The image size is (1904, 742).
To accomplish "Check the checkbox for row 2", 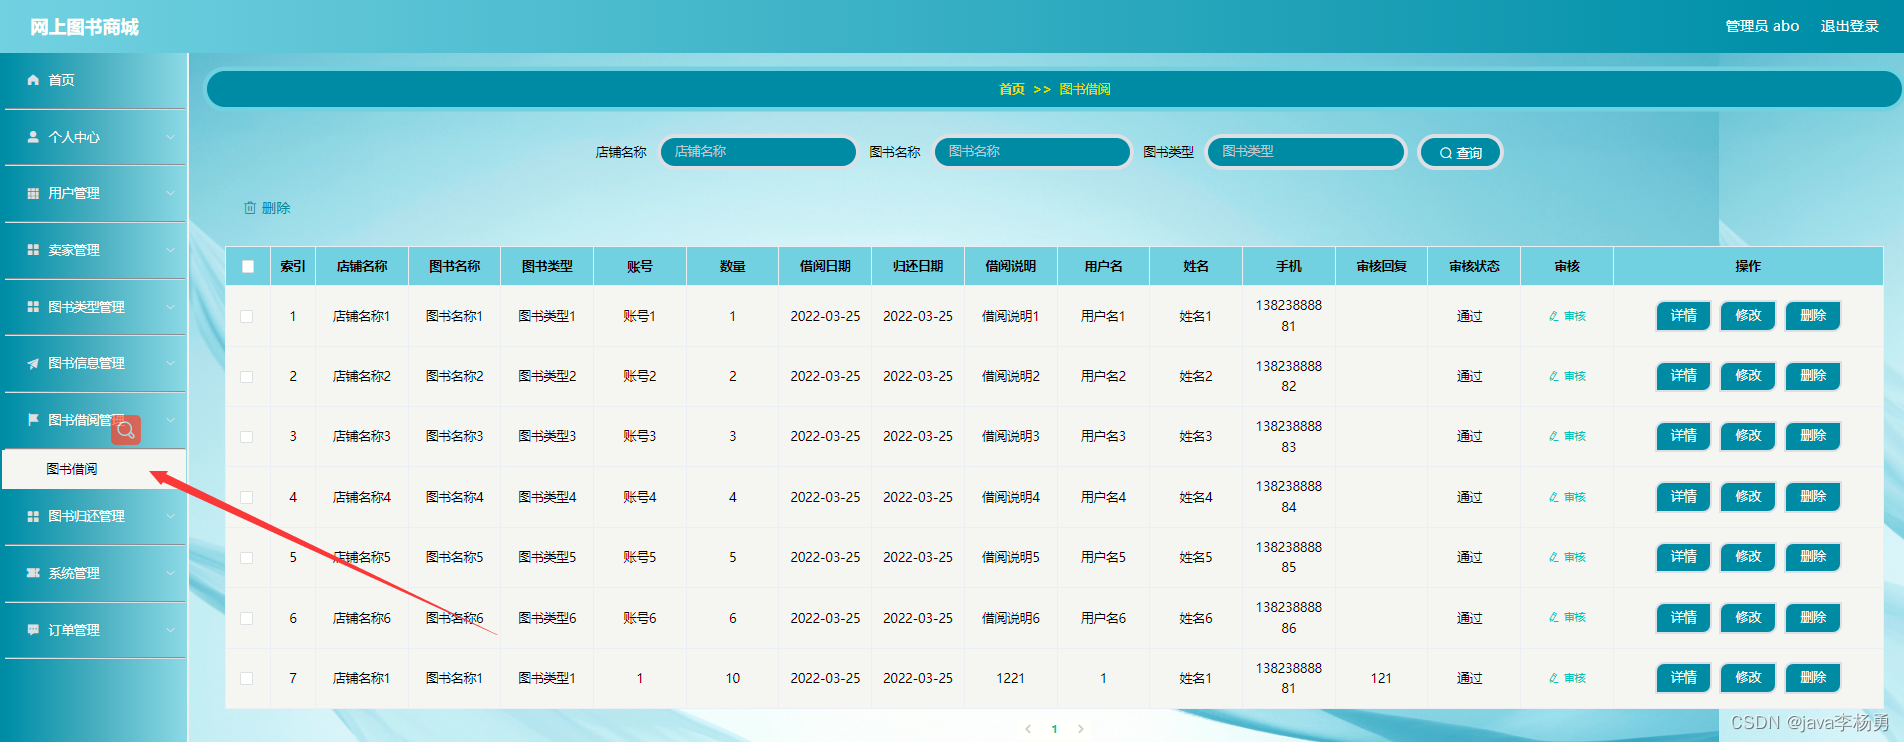I will [247, 376].
